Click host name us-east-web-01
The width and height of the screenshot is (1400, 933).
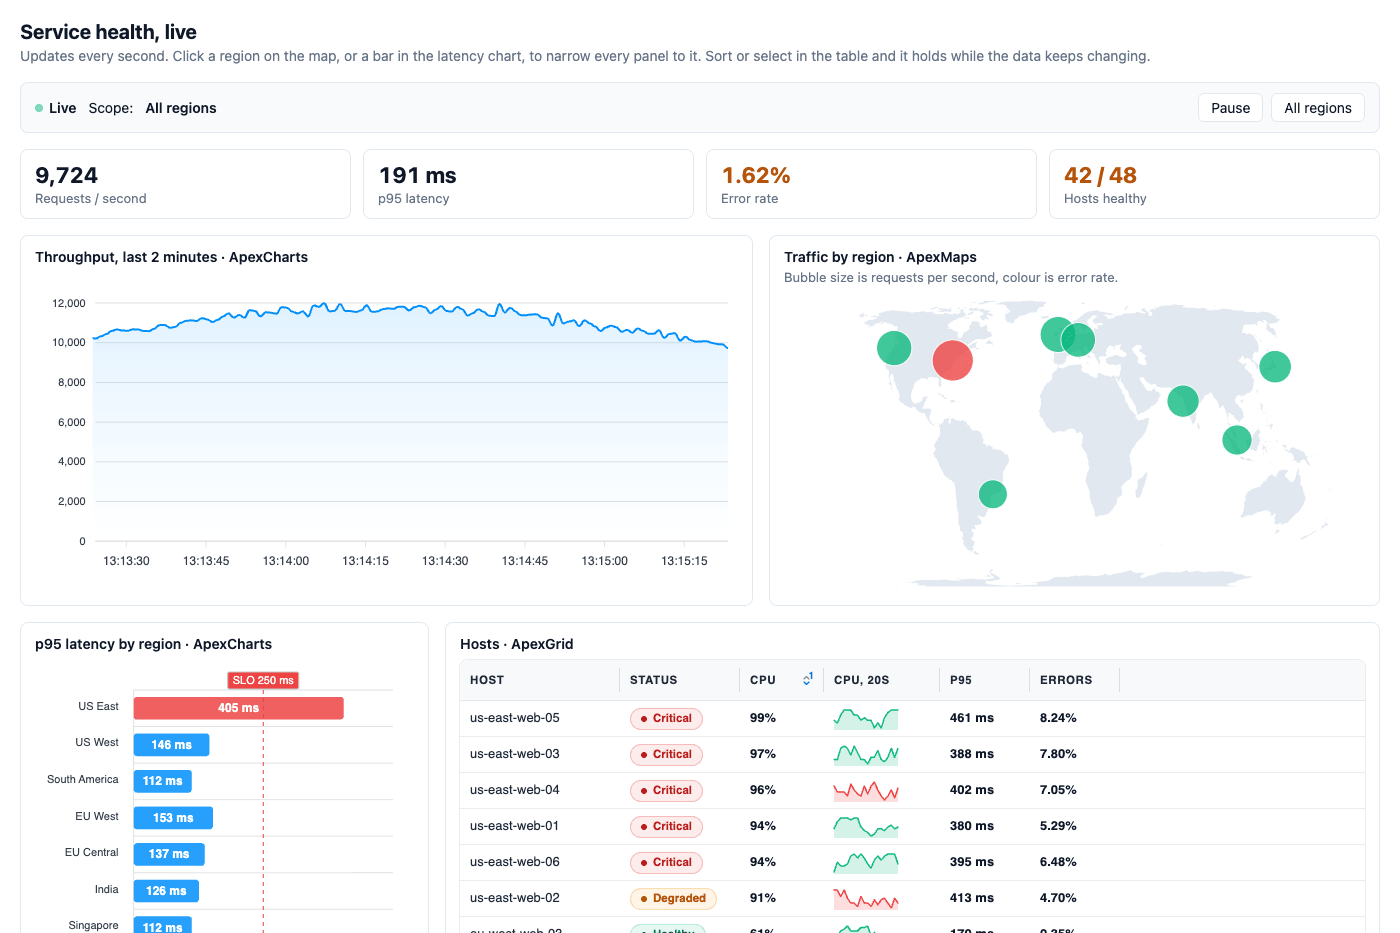point(515,826)
